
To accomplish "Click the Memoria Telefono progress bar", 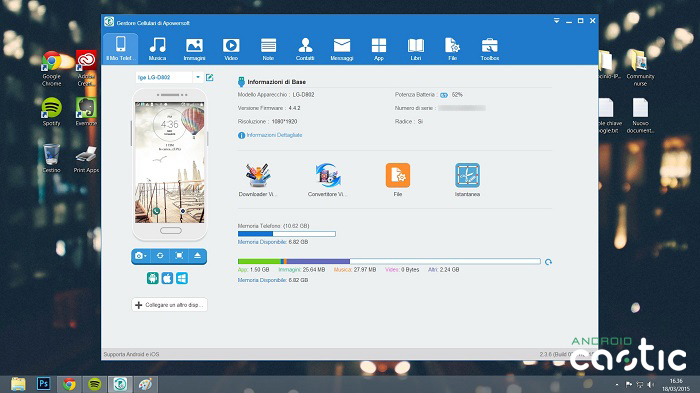I will 287,234.
